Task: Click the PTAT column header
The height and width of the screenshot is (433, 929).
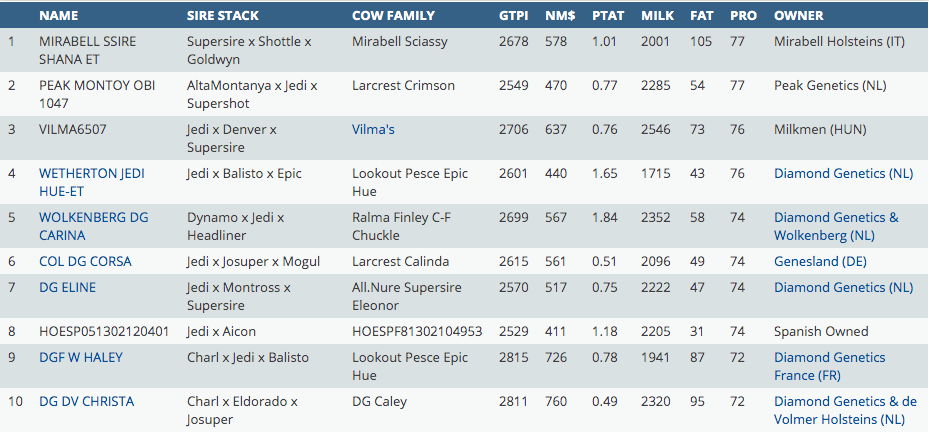Action: click(608, 16)
